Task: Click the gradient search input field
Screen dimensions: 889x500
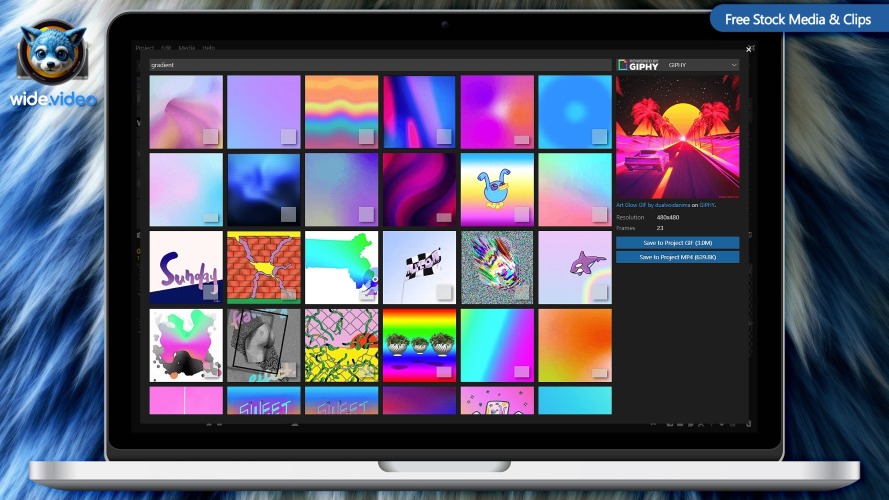Action: coord(380,65)
